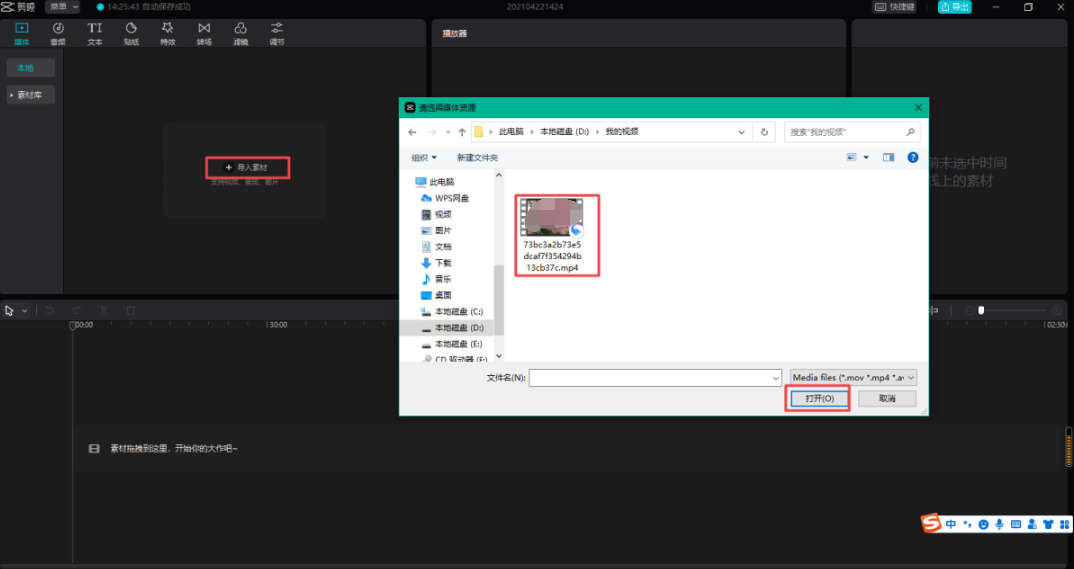Click the Sogou input microphone icon
Screen dimensions: 1074x569
tap(999, 524)
